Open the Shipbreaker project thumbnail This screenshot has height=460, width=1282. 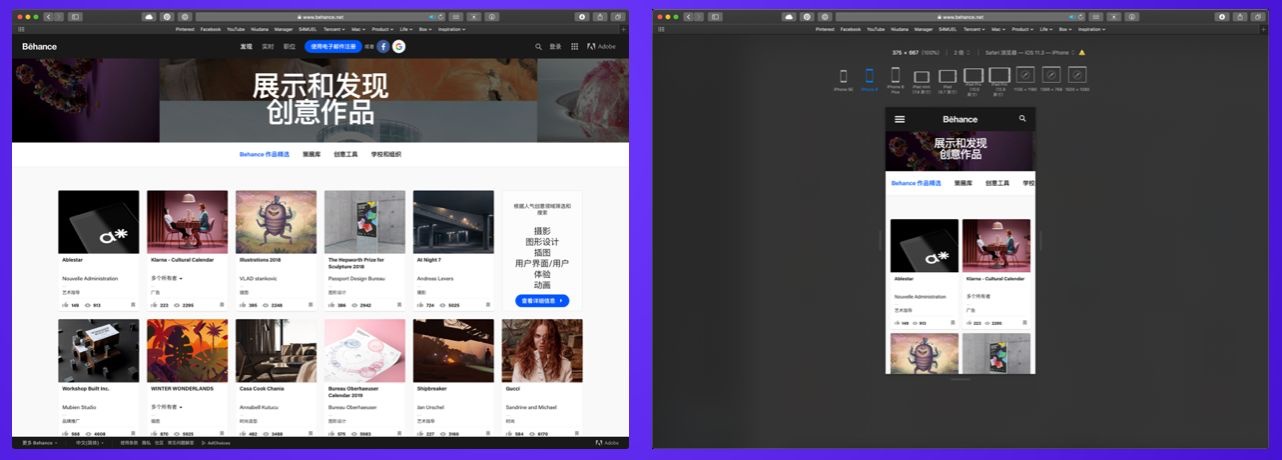453,350
